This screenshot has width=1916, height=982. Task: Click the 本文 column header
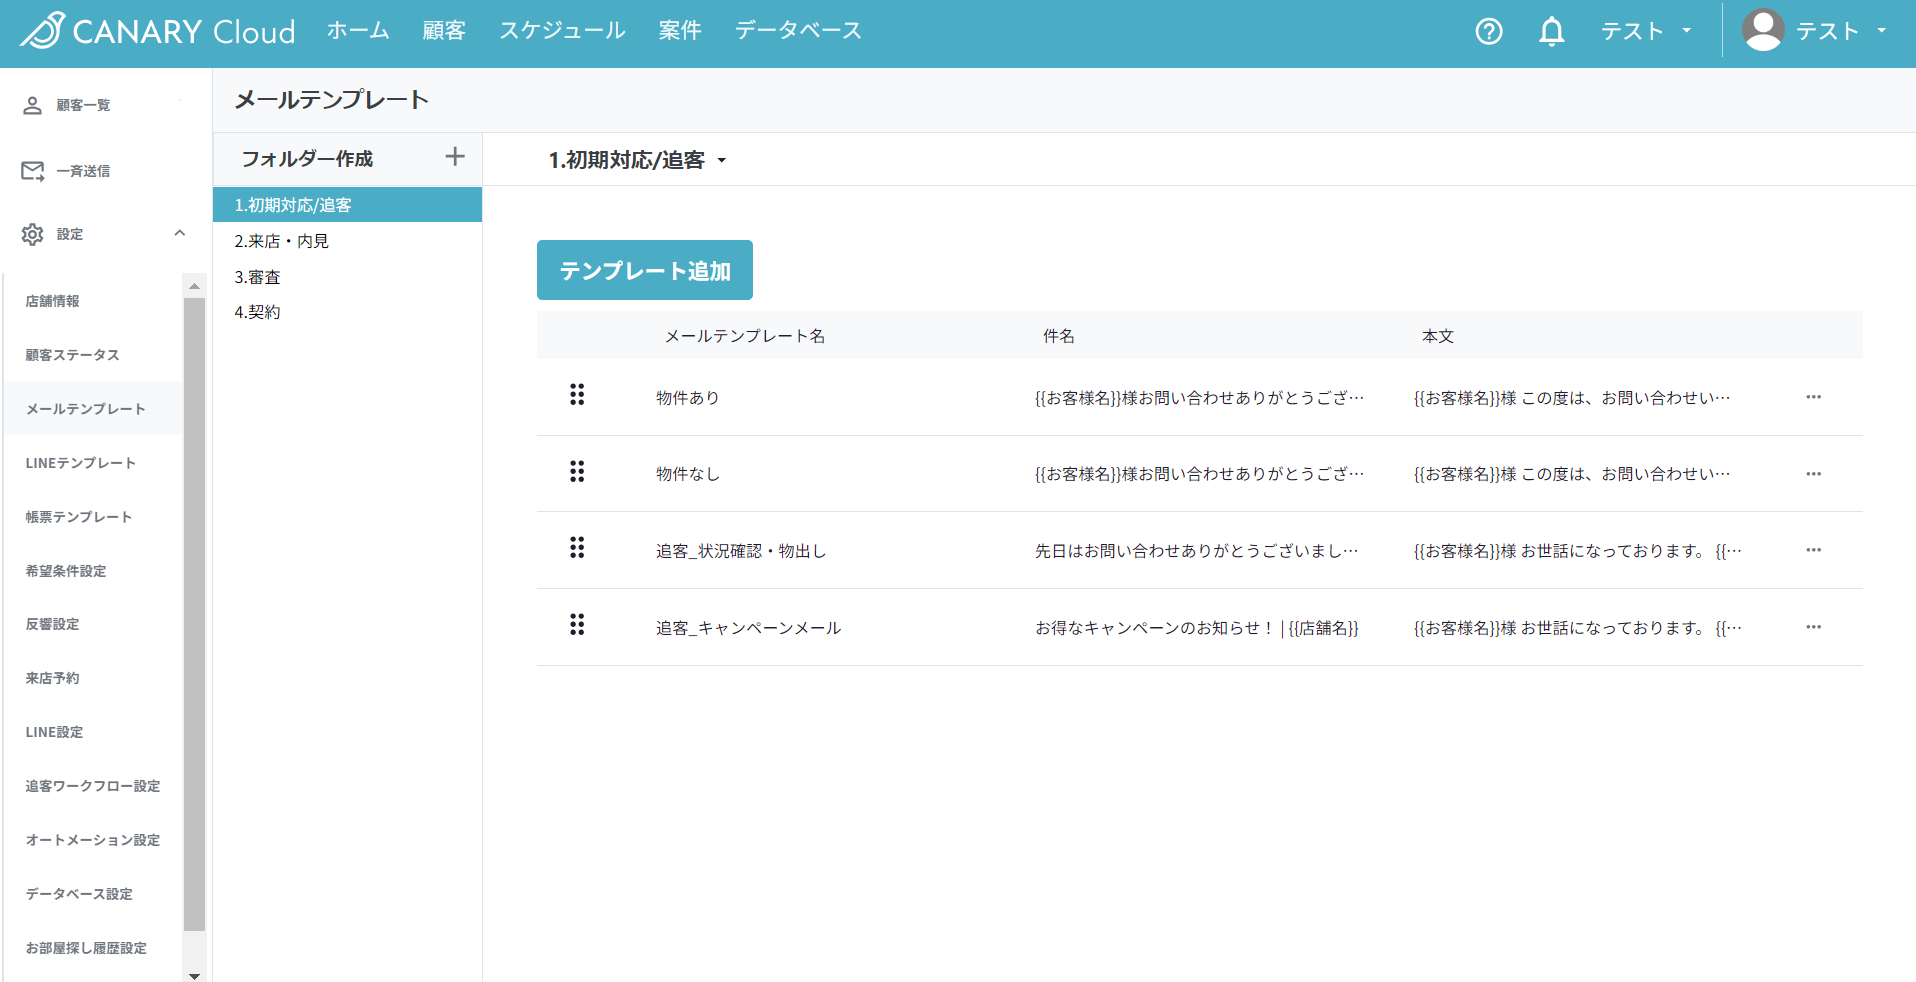1438,336
